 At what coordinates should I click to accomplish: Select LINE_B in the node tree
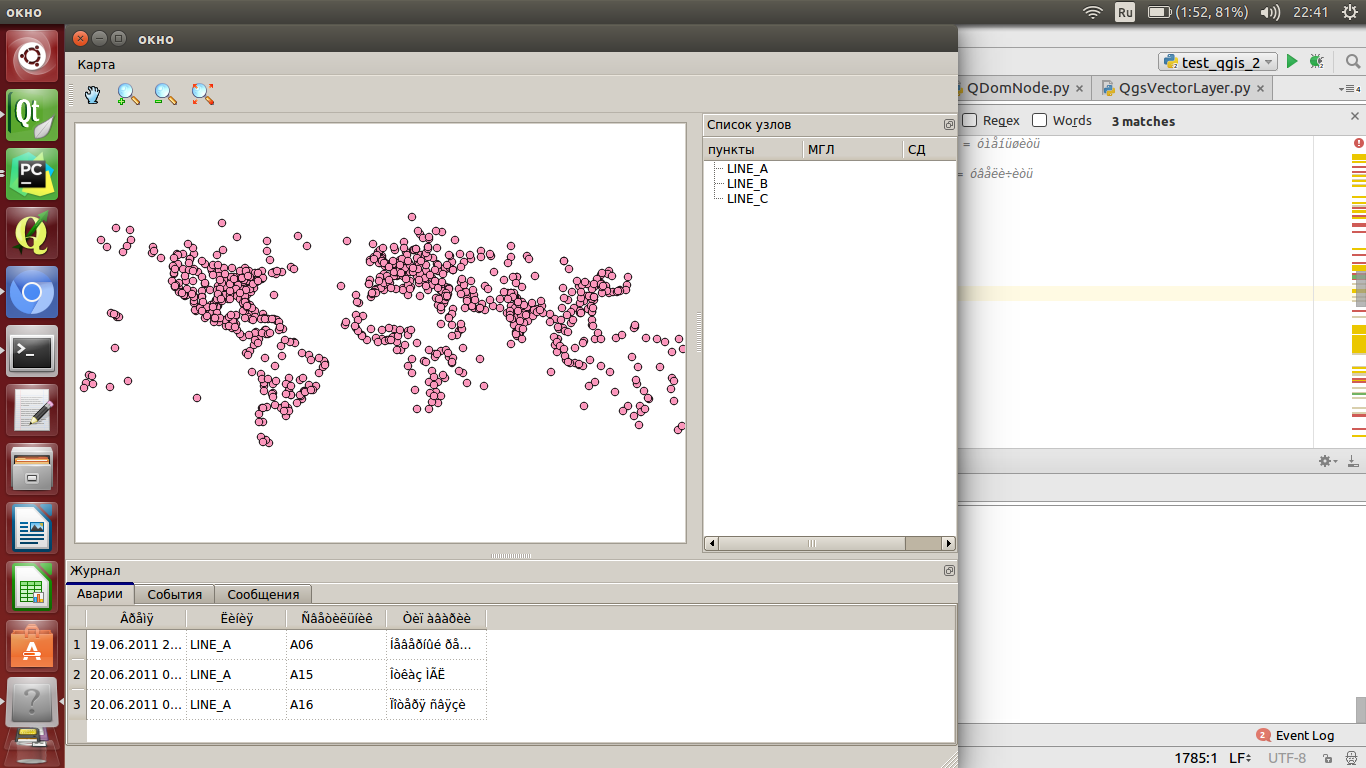(x=747, y=184)
